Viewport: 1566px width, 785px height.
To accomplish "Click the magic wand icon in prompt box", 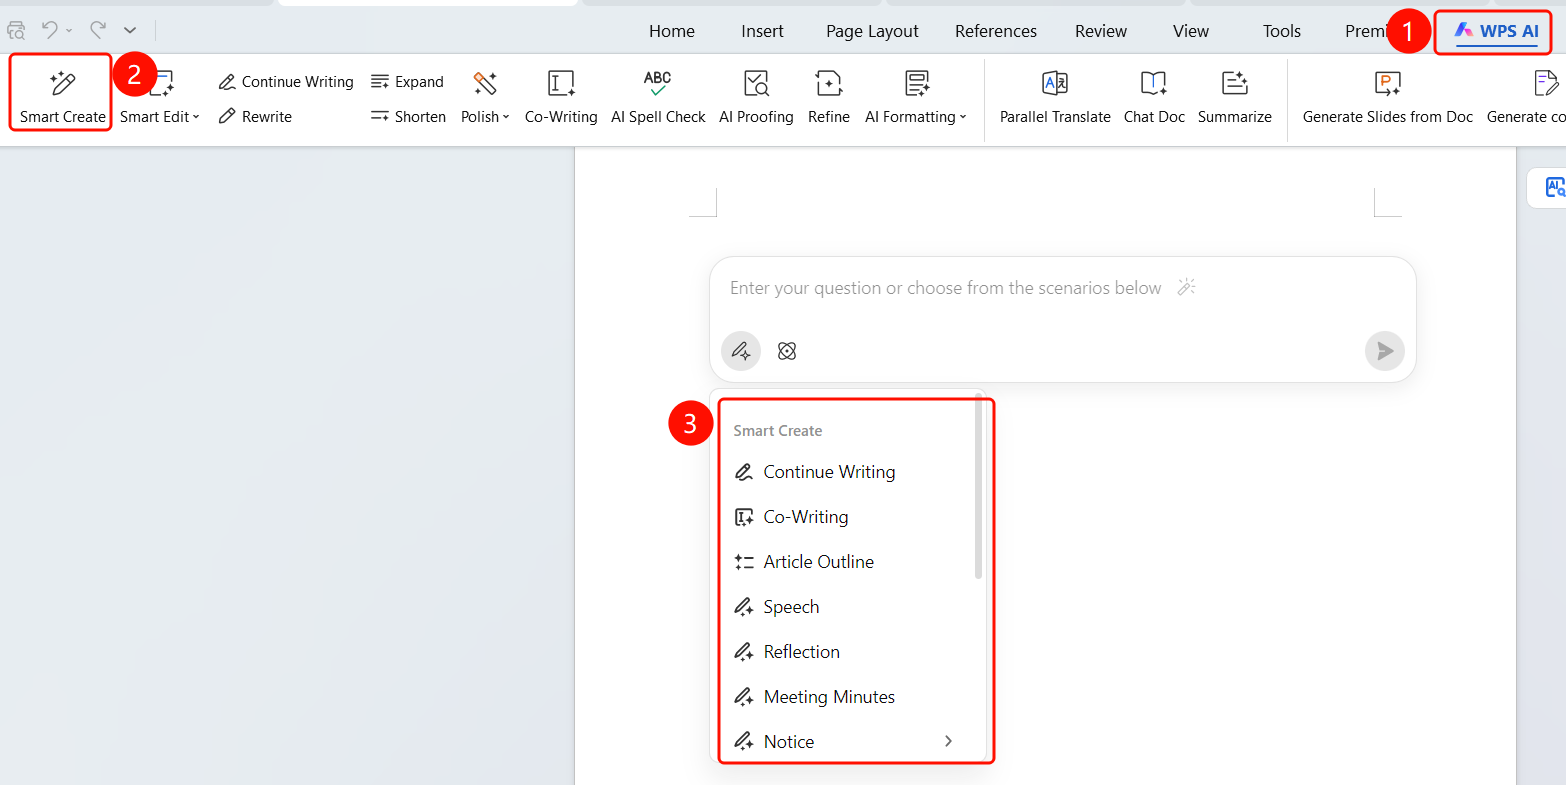I will [1187, 288].
